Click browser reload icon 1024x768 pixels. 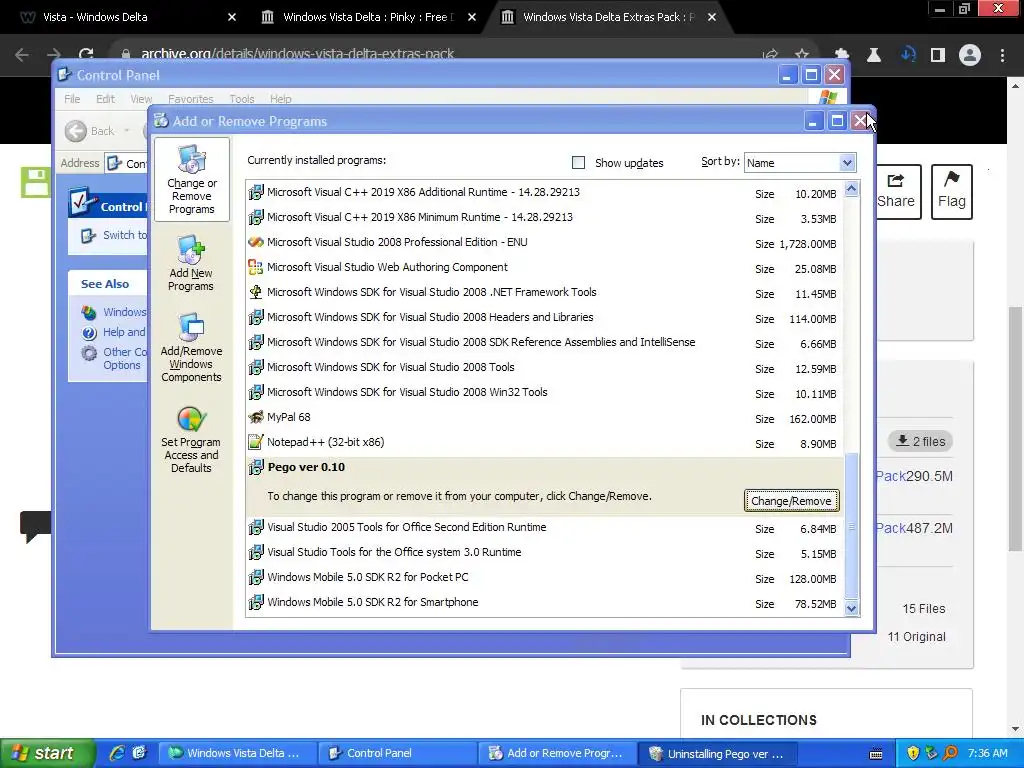point(86,55)
